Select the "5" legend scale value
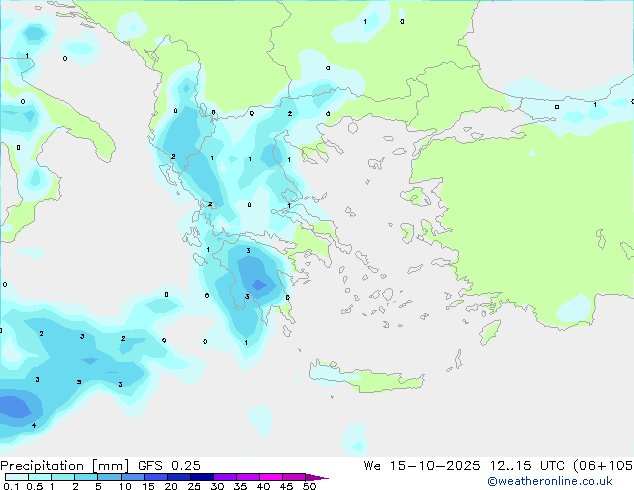Image resolution: width=634 pixels, height=490 pixels. [98, 486]
